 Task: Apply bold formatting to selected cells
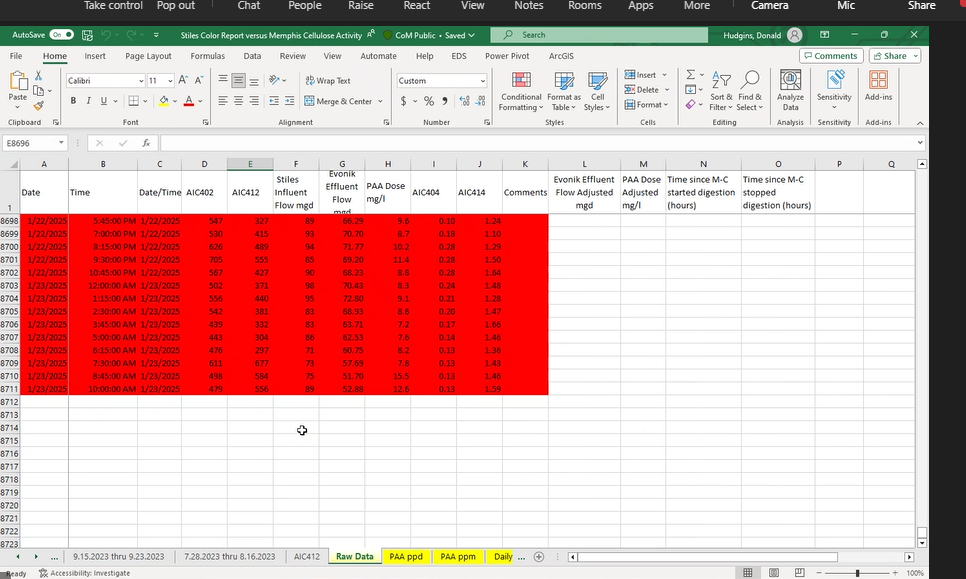click(74, 101)
